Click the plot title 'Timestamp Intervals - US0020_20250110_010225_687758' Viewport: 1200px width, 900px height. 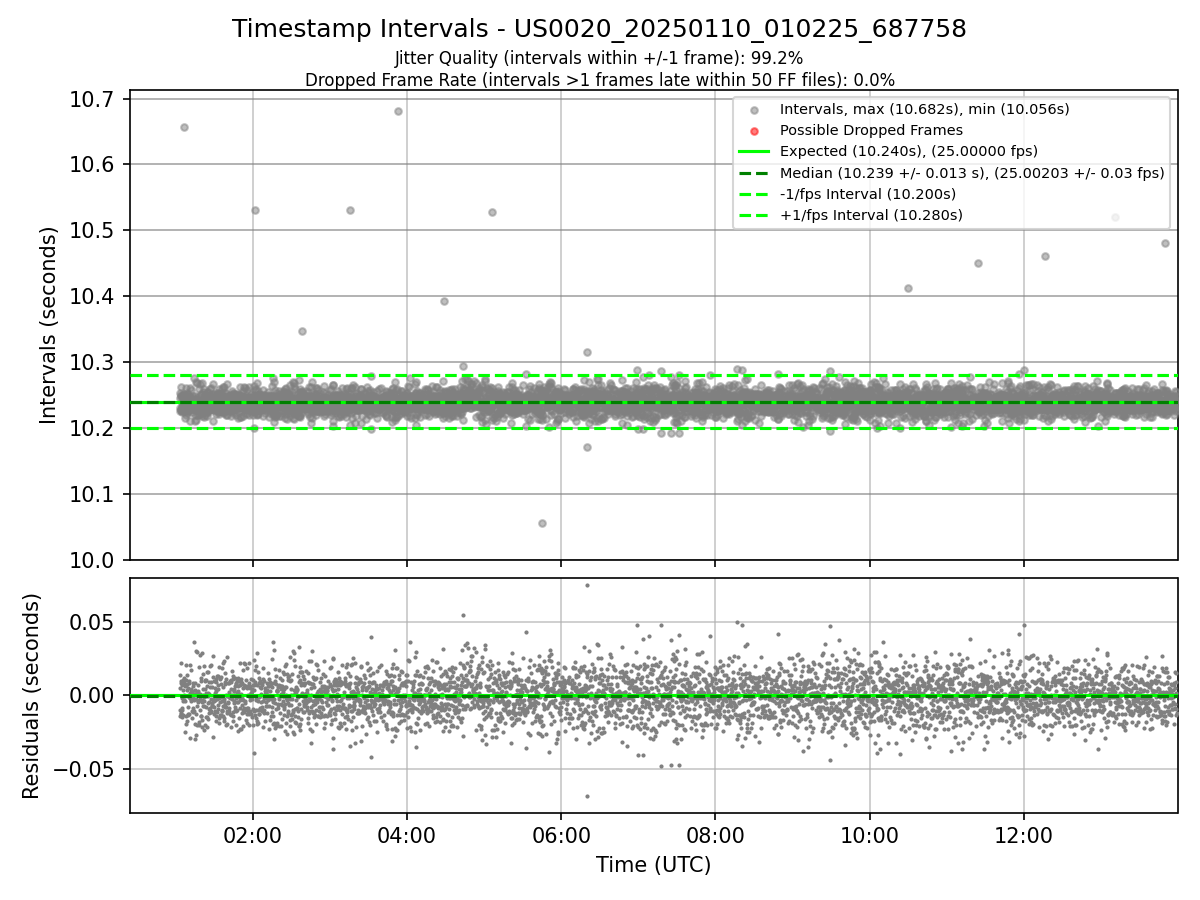[x=599, y=29]
